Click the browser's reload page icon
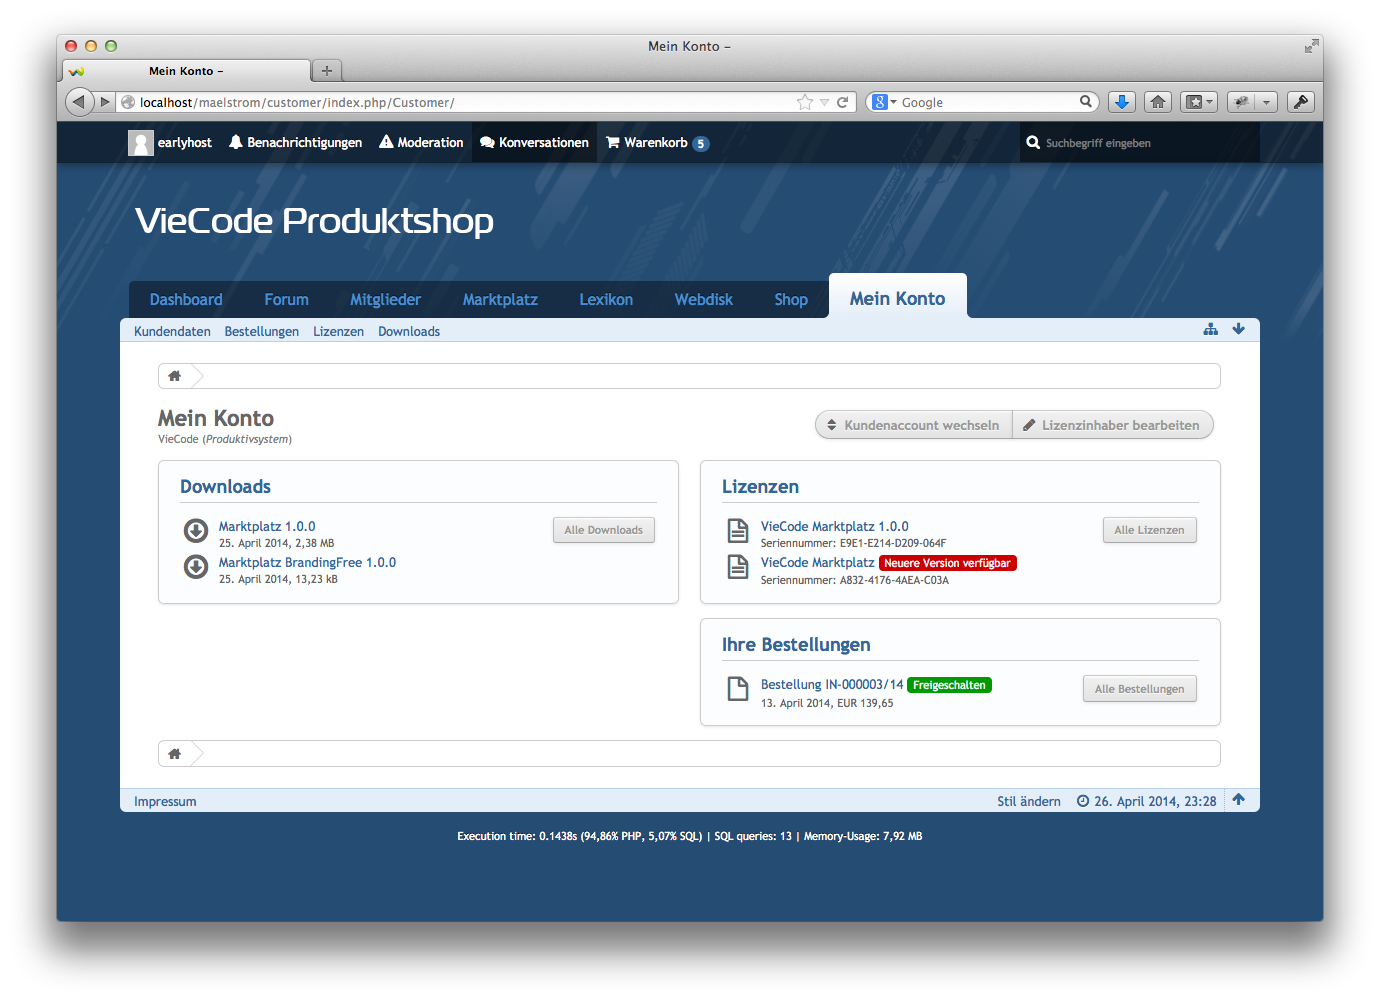1380x1000 pixels. (x=842, y=102)
